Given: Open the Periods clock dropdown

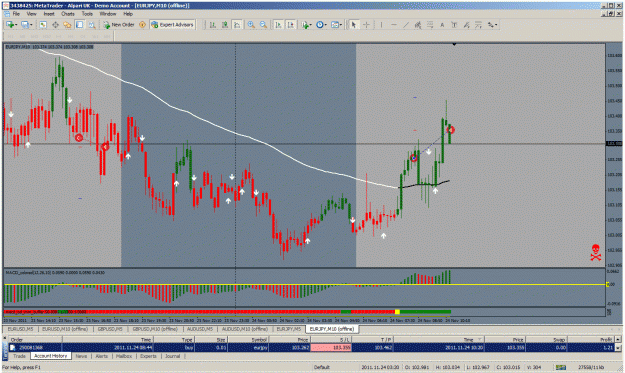Looking at the screenshot, I should [321, 25].
